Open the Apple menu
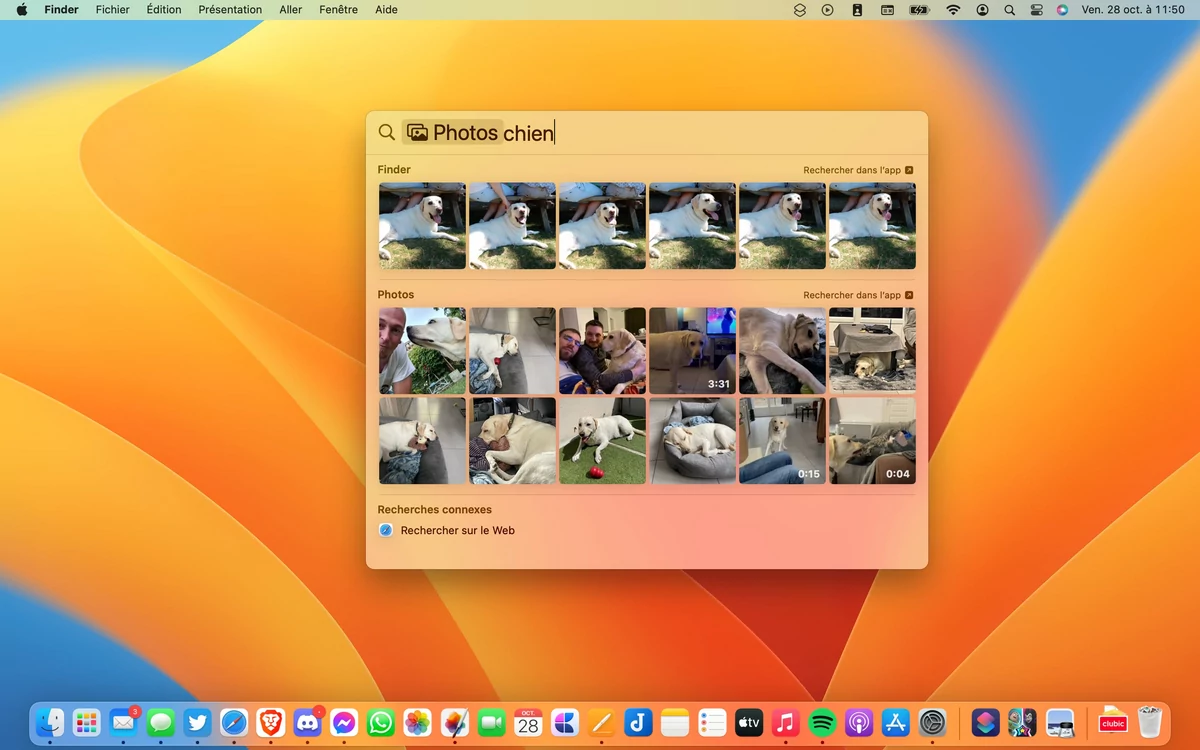The height and width of the screenshot is (750, 1200). (x=22, y=10)
